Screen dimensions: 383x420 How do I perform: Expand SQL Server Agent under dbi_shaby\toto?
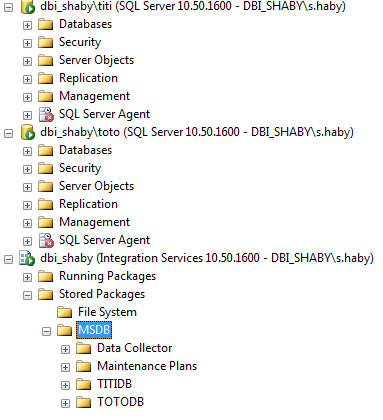point(27,242)
